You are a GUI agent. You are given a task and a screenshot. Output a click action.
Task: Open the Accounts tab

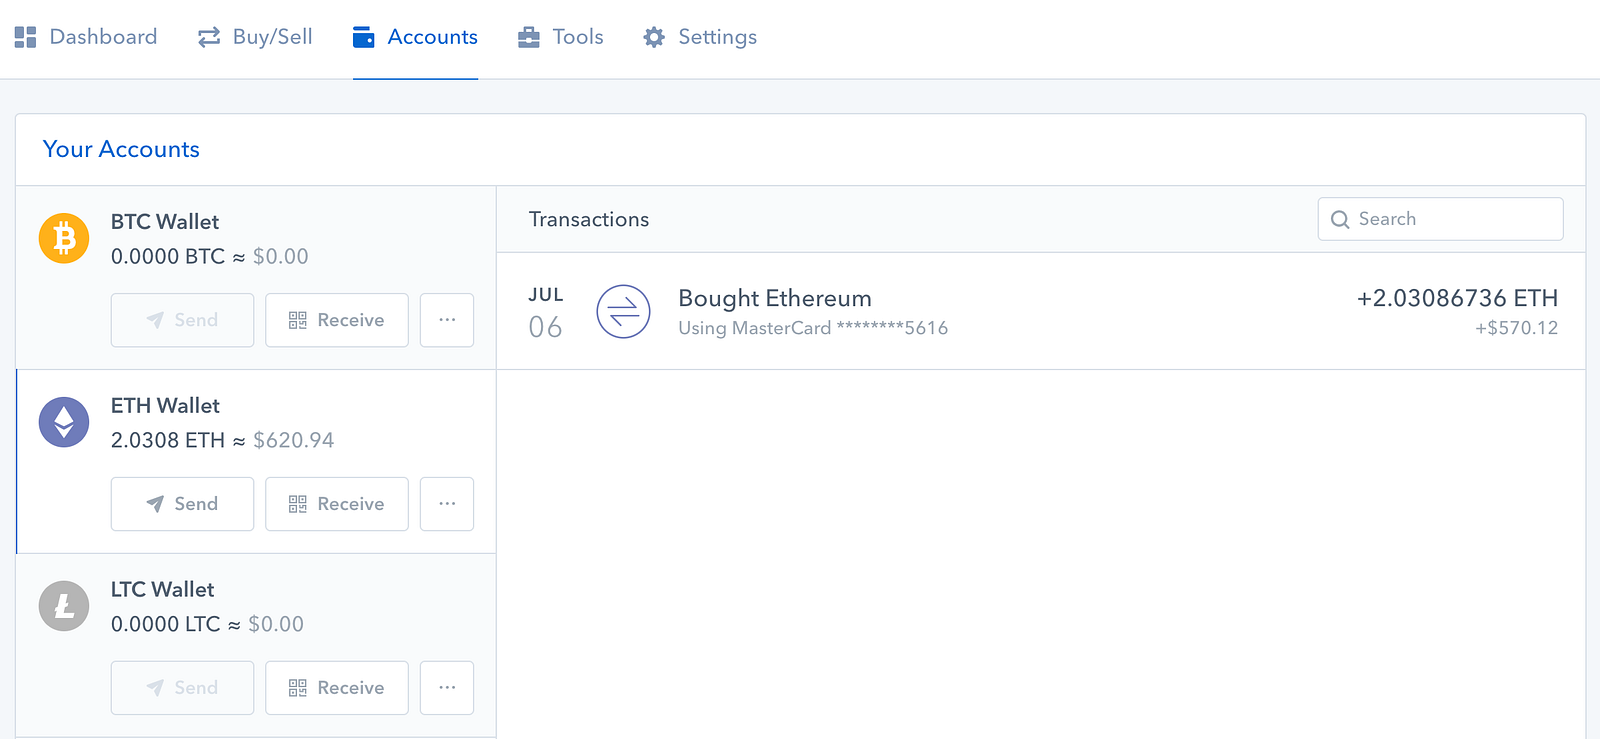coord(415,37)
